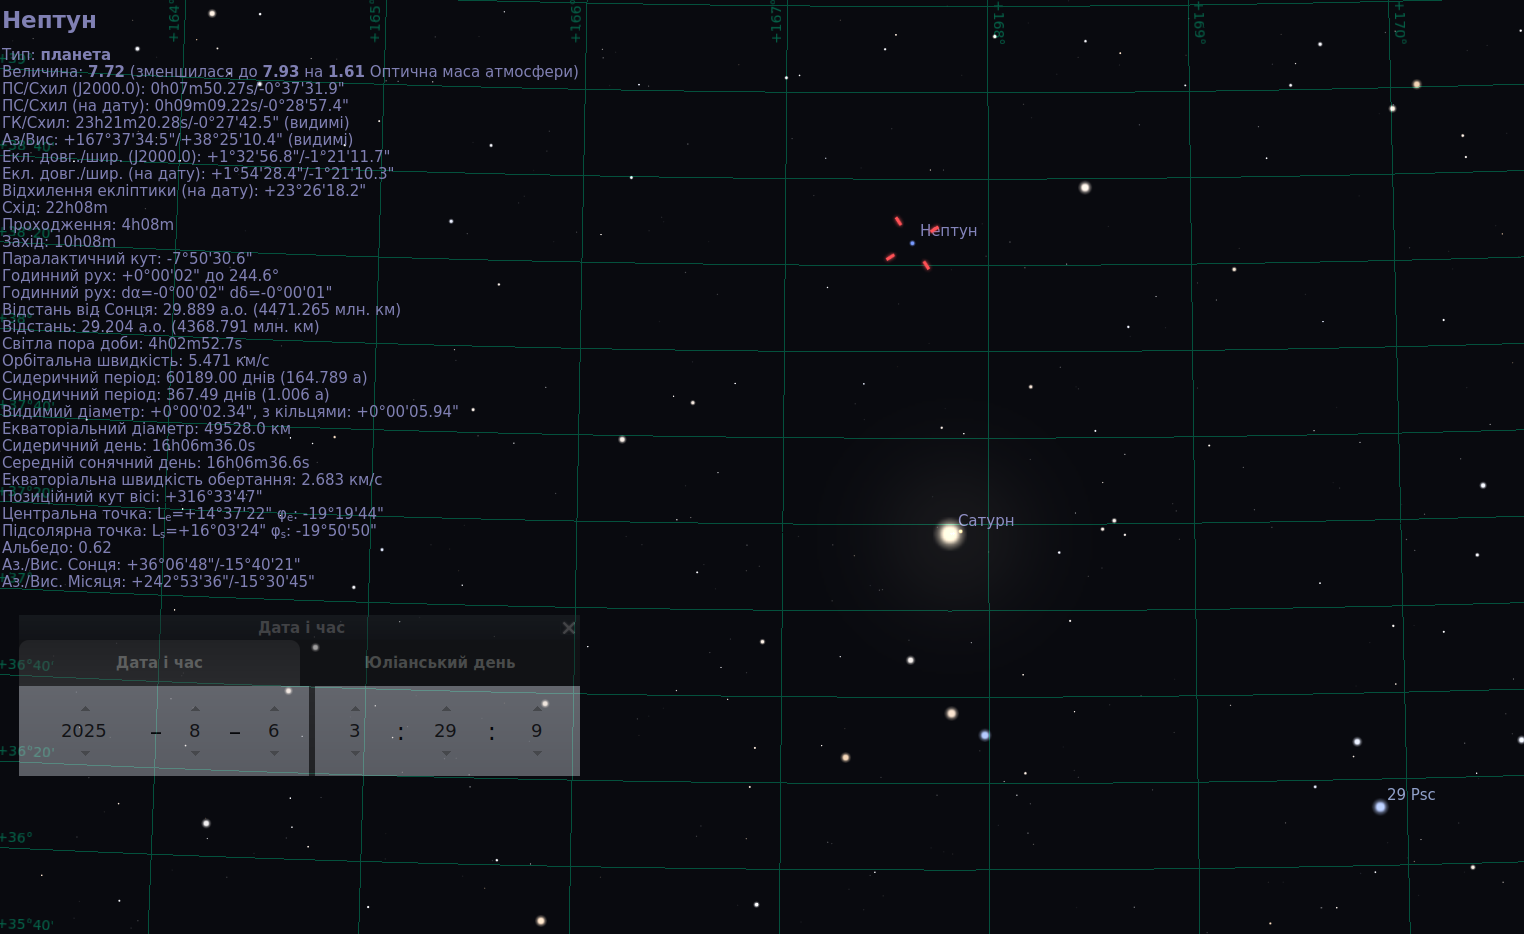
Task: Lower the hour value 3
Action: pyautogui.click(x=355, y=753)
